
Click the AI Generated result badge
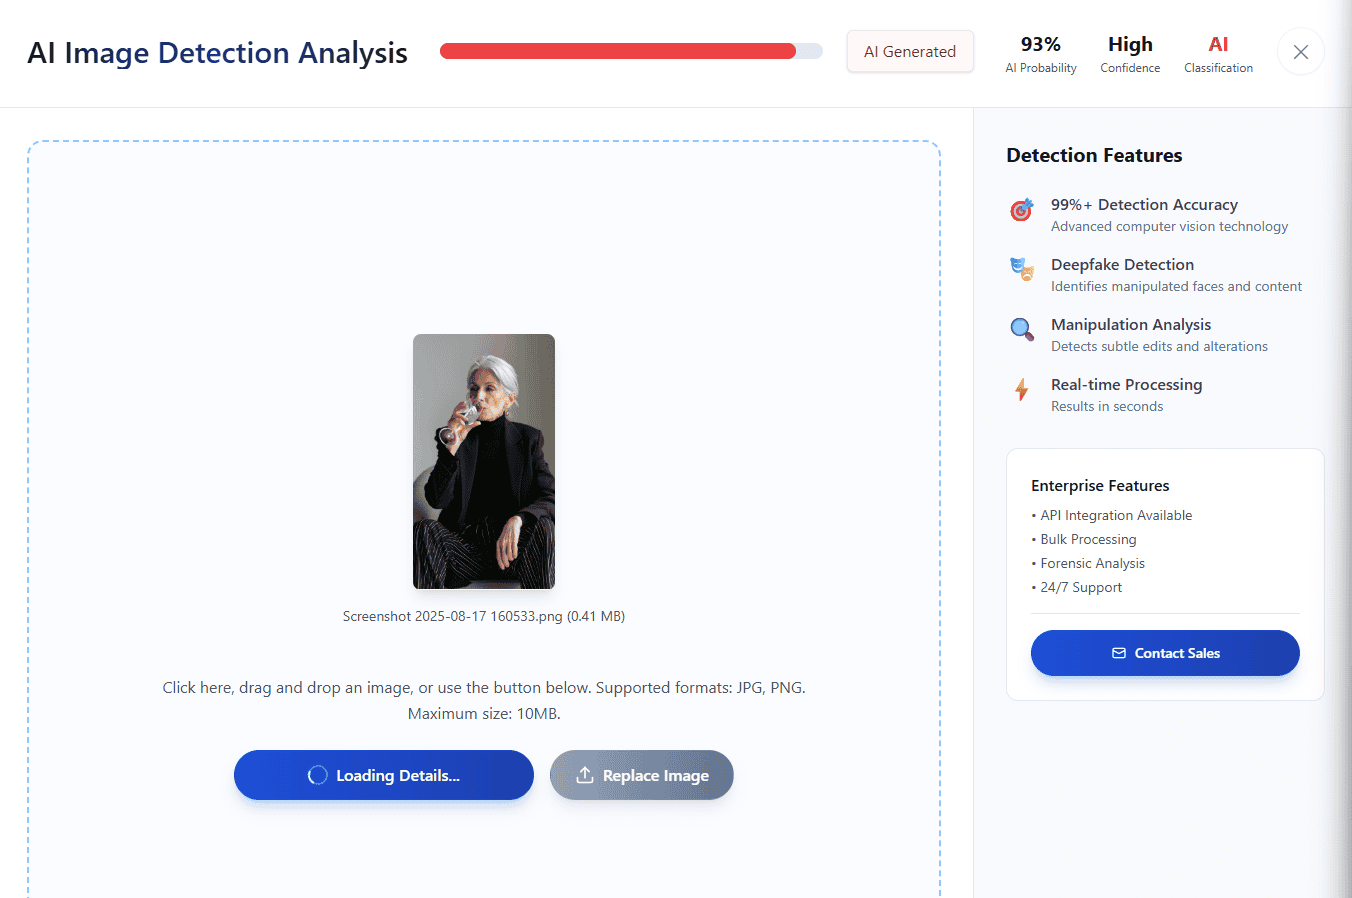point(910,52)
